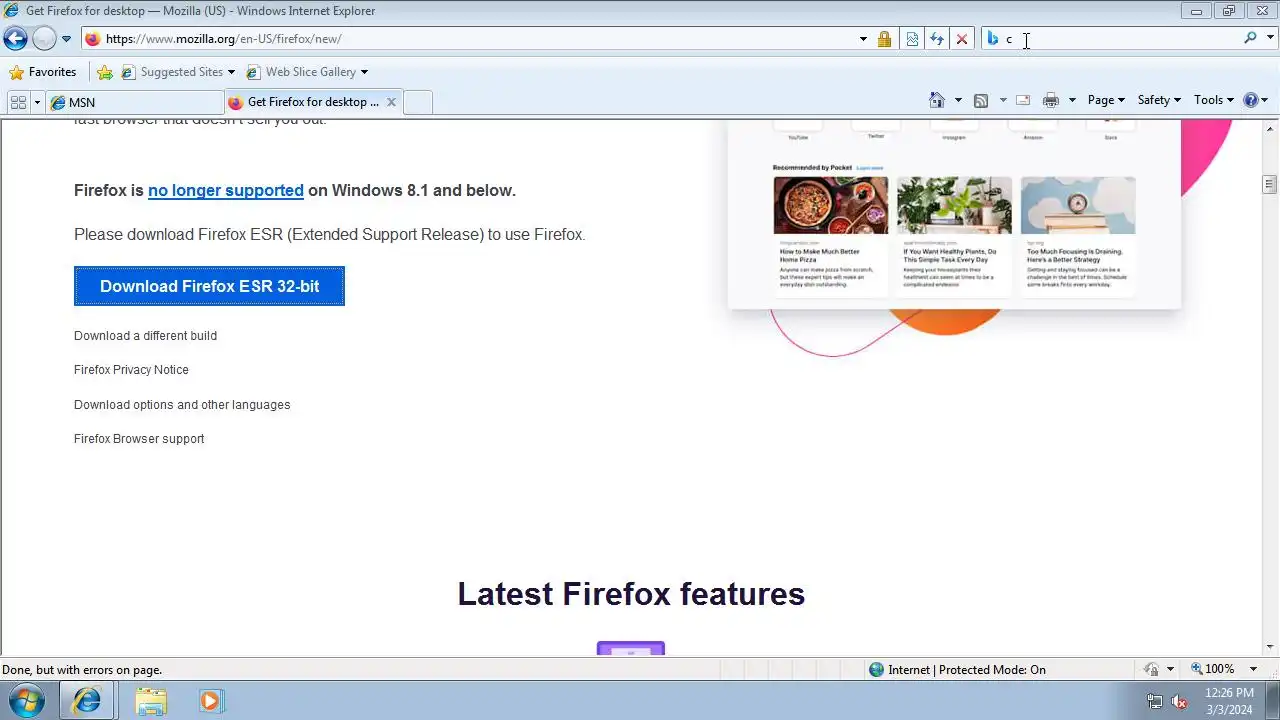Viewport: 1280px width, 720px height.
Task: Open the Page menu
Action: point(1106,100)
